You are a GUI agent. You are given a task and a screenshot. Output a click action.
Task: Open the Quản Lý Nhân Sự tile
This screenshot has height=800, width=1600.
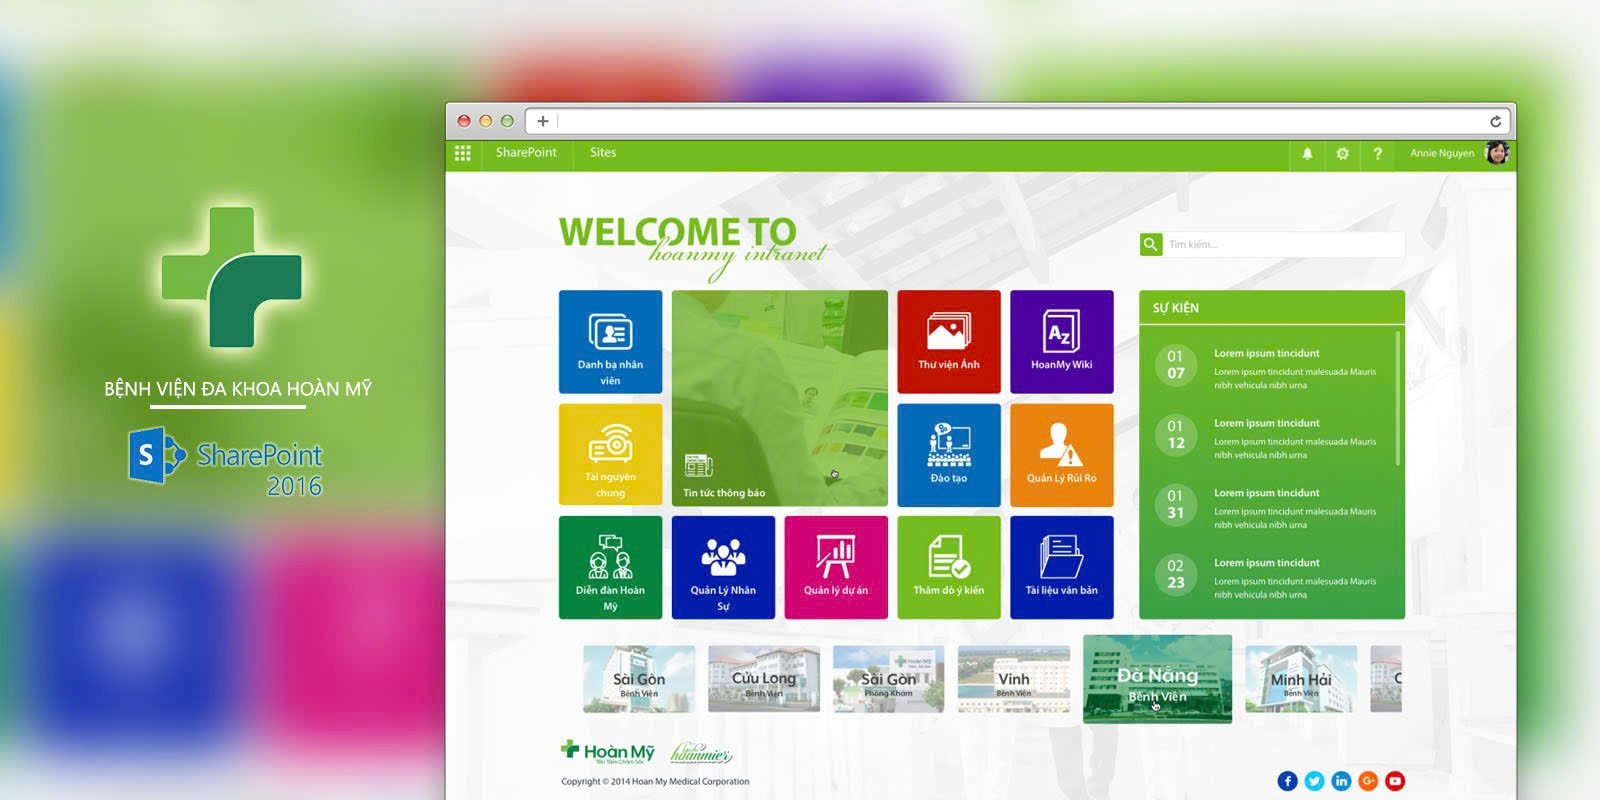723,567
